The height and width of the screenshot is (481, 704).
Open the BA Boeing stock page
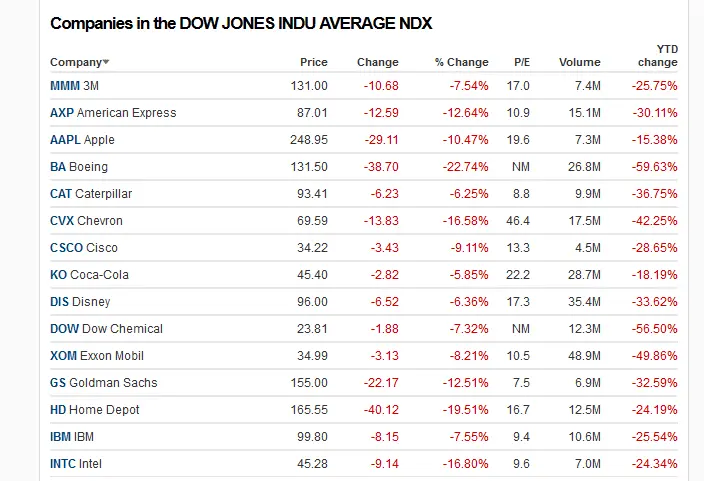[58, 167]
